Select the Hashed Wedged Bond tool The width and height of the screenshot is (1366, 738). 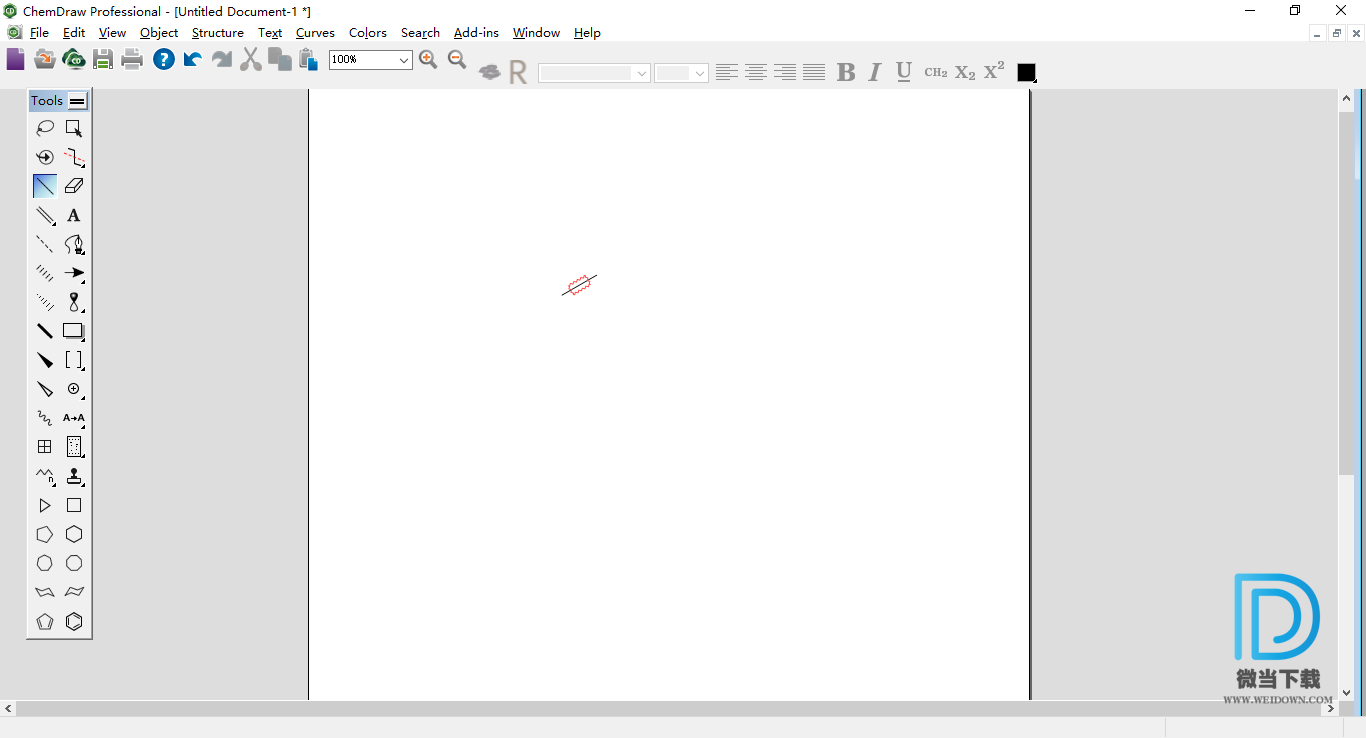pyautogui.click(x=45, y=302)
